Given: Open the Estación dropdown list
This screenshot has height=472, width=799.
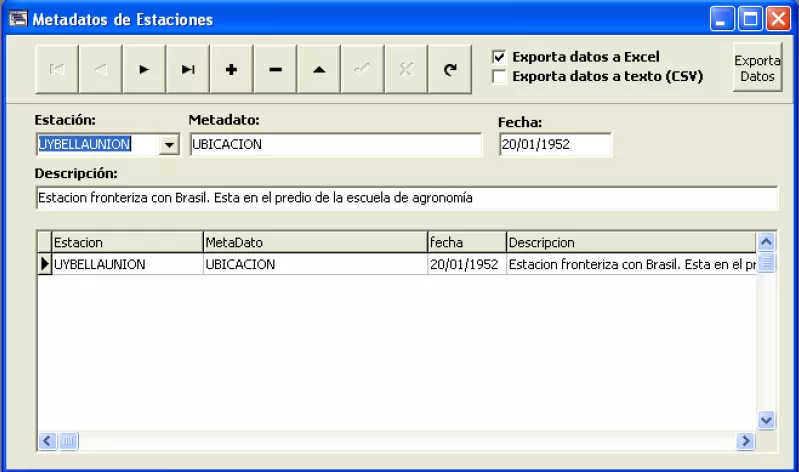Looking at the screenshot, I should pos(169,145).
